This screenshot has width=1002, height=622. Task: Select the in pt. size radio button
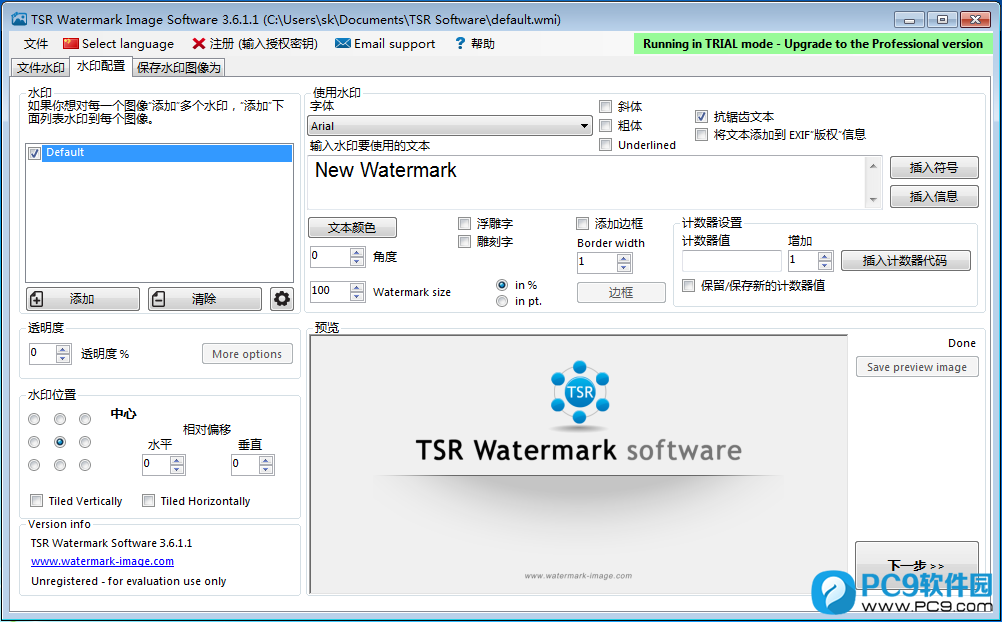tap(502, 301)
